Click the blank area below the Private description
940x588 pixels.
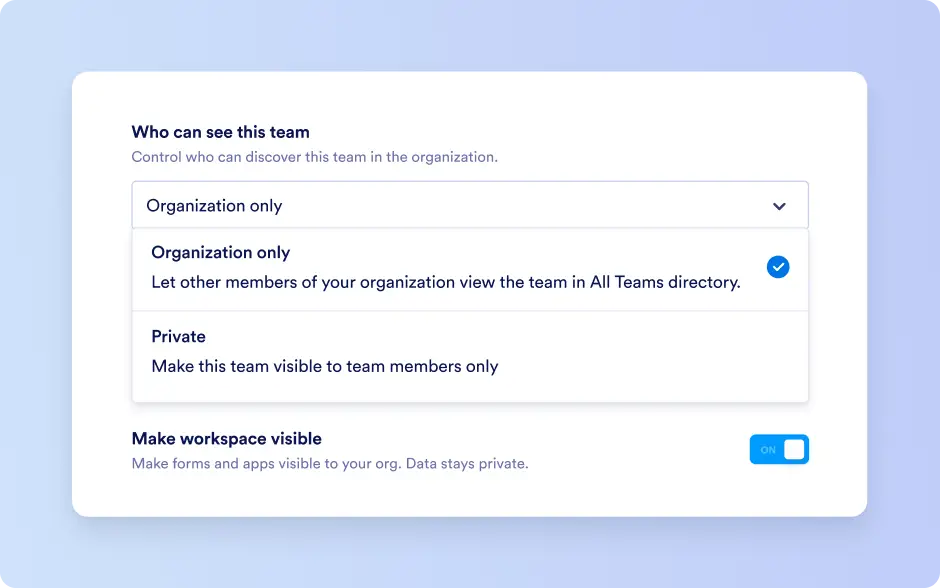click(469, 390)
